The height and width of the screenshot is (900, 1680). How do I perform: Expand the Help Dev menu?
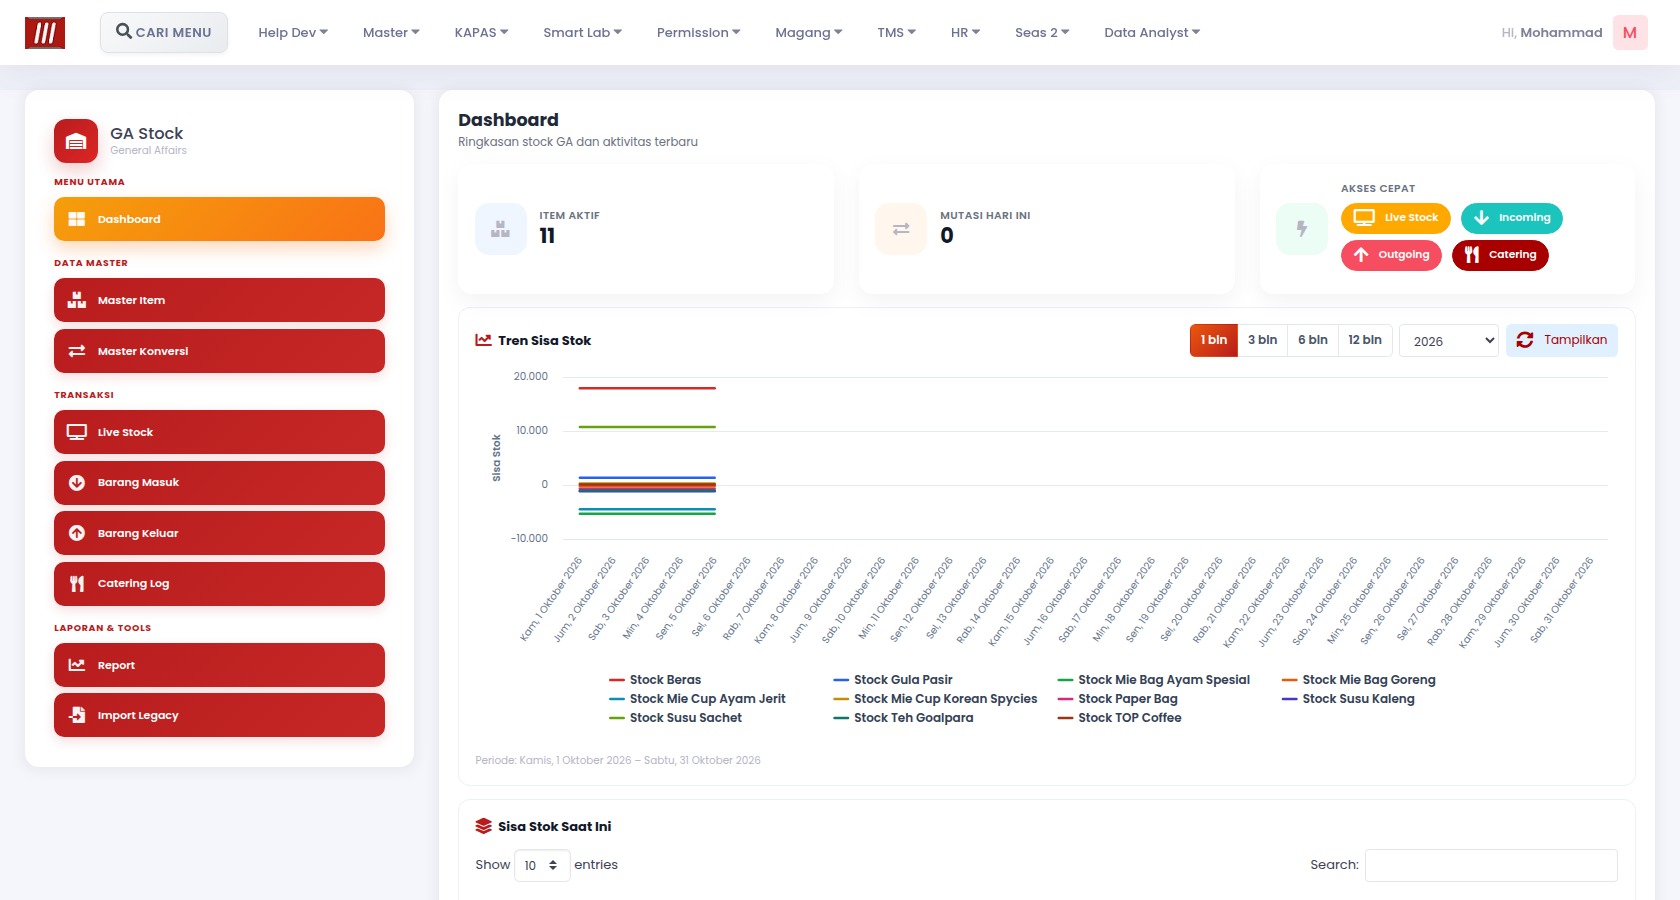pyautogui.click(x=293, y=33)
